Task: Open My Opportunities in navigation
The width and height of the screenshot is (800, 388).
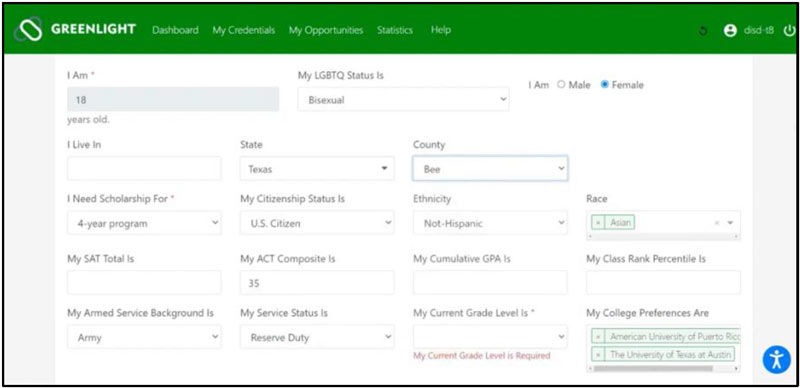Action: 326,30
